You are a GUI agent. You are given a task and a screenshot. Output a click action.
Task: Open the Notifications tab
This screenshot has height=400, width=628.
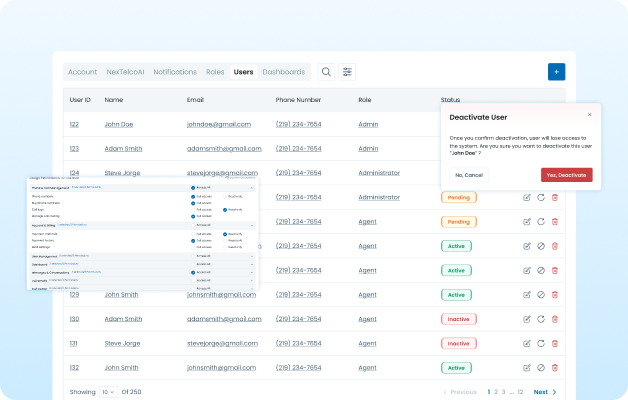click(x=175, y=72)
